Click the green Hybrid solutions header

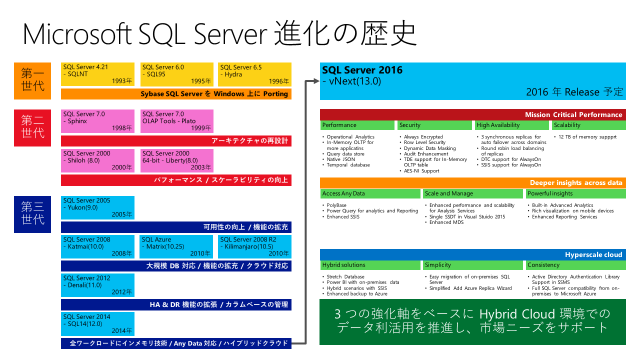click(370, 265)
